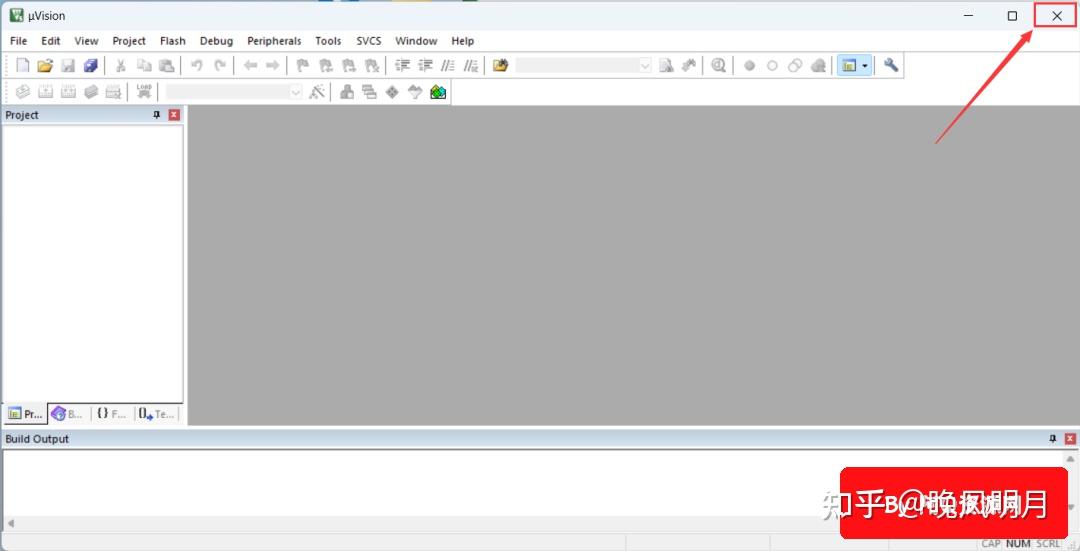The height and width of the screenshot is (551, 1080).
Task: Click the Insert Breakpoint circle icon
Action: (x=749, y=65)
